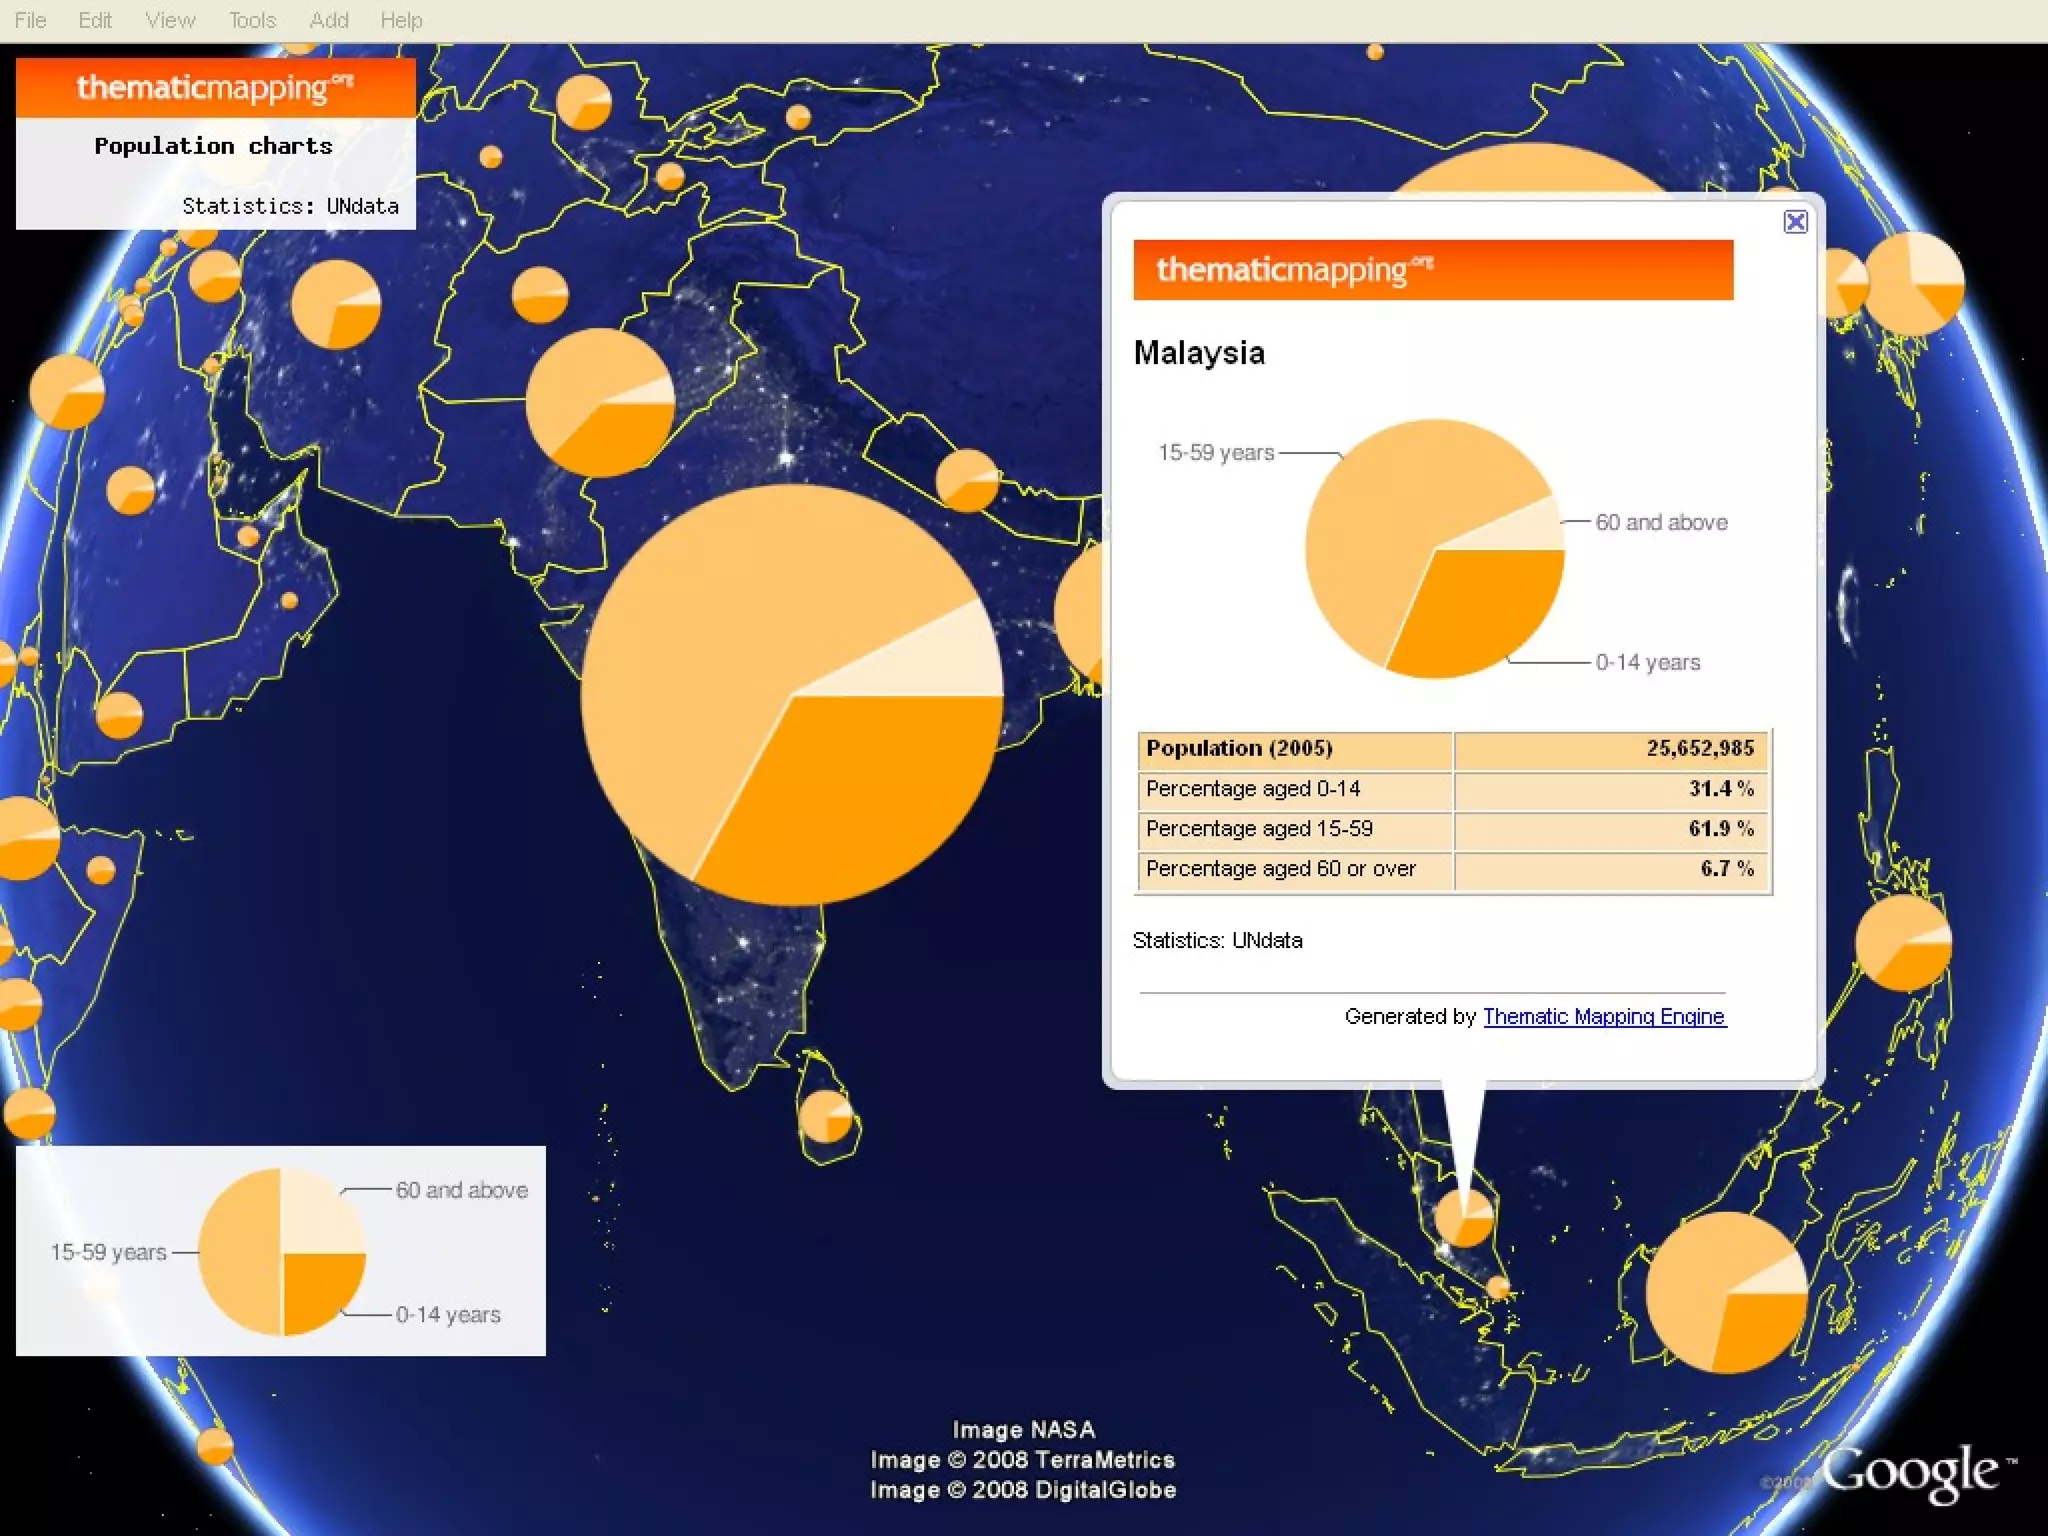Click the thematicmapping banner inside the balloon

click(1433, 269)
